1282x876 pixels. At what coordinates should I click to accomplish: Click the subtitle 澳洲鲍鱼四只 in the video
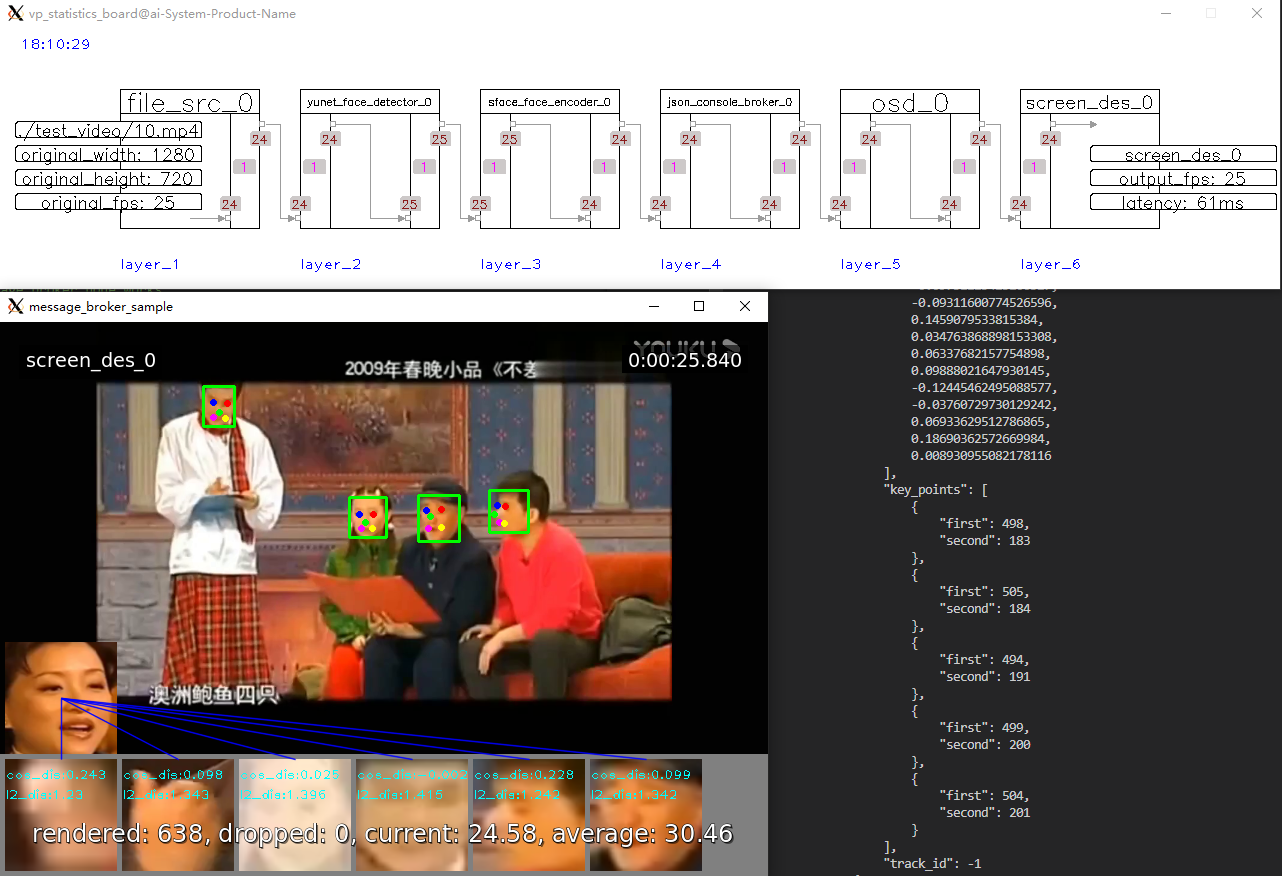coord(214,693)
